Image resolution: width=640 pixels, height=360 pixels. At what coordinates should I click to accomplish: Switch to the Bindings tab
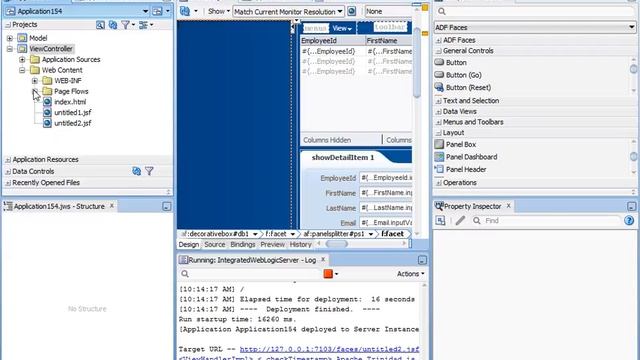(242, 244)
